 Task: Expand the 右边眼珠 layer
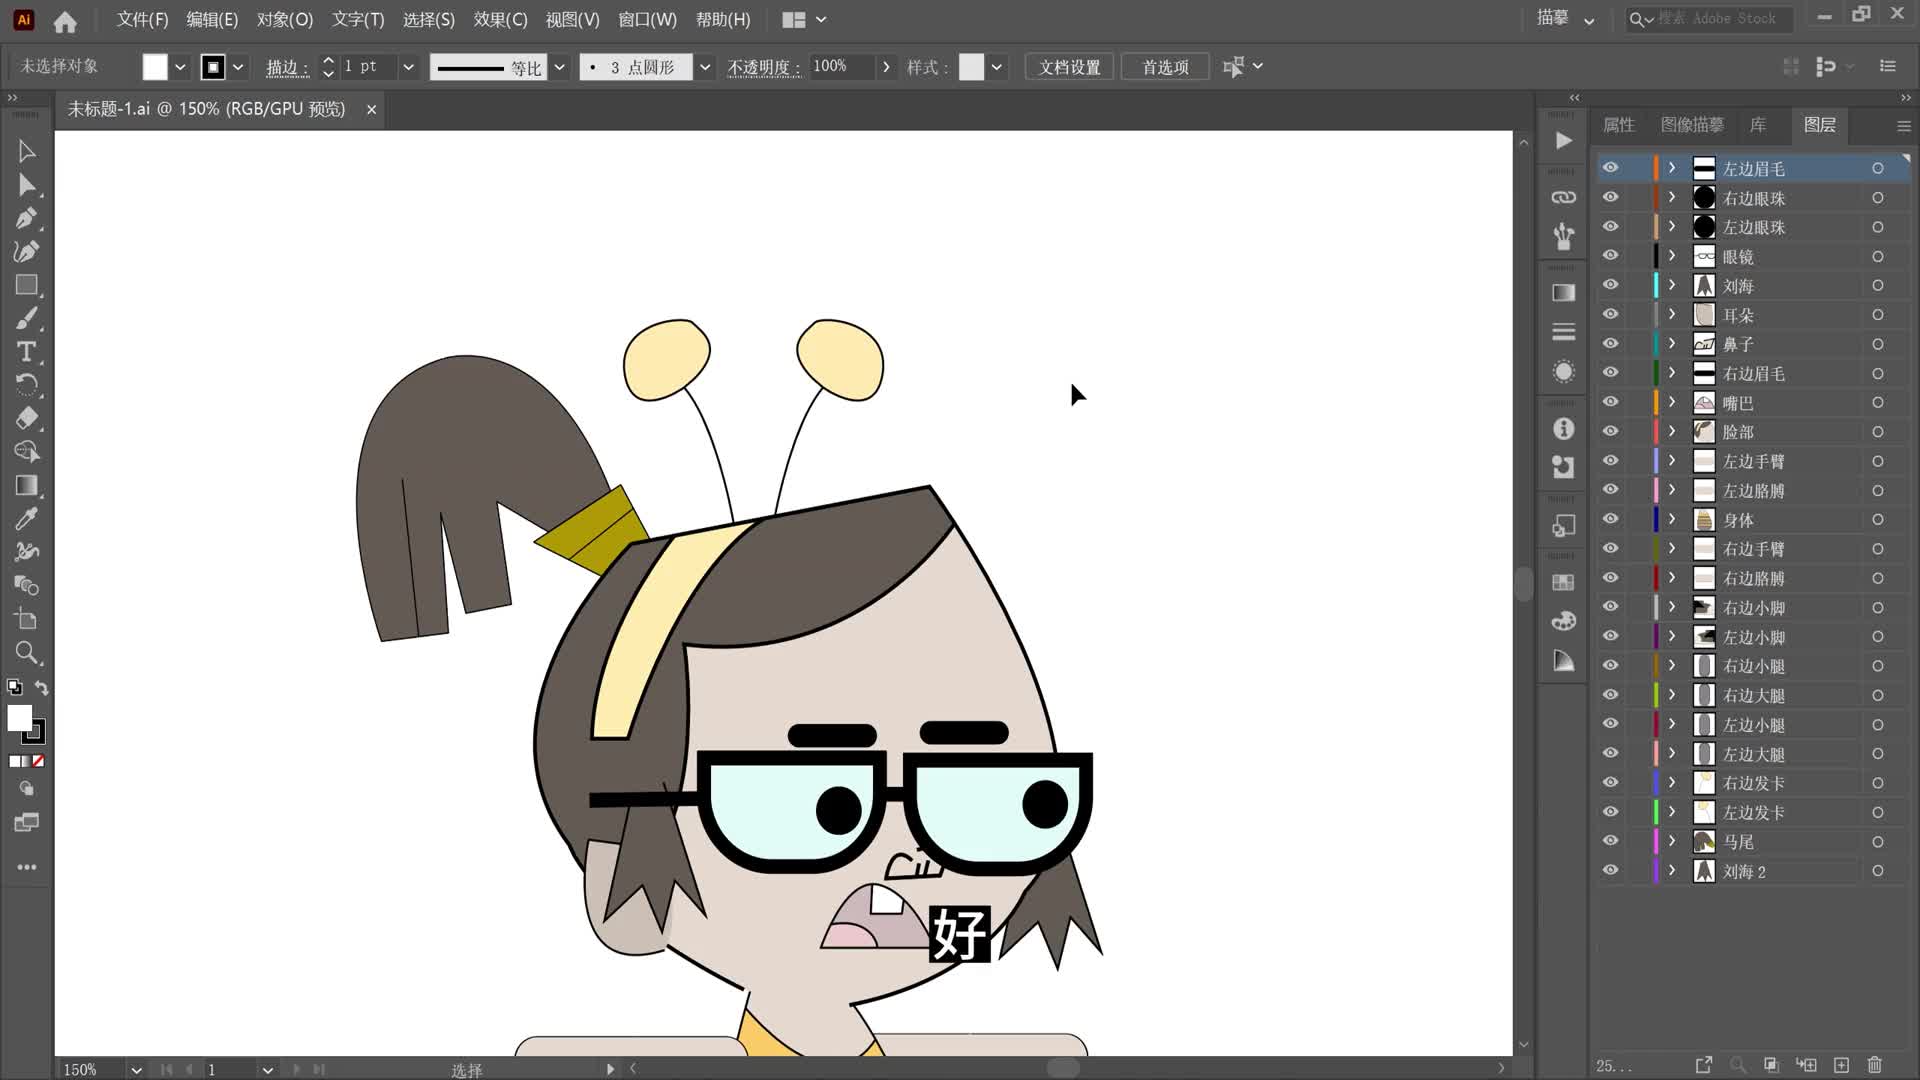1671,197
